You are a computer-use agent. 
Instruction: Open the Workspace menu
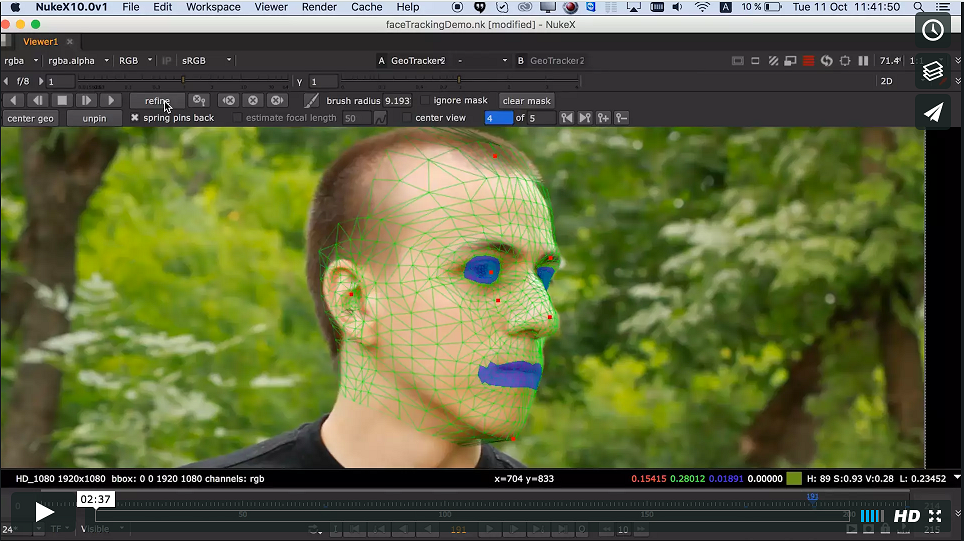pos(213,7)
